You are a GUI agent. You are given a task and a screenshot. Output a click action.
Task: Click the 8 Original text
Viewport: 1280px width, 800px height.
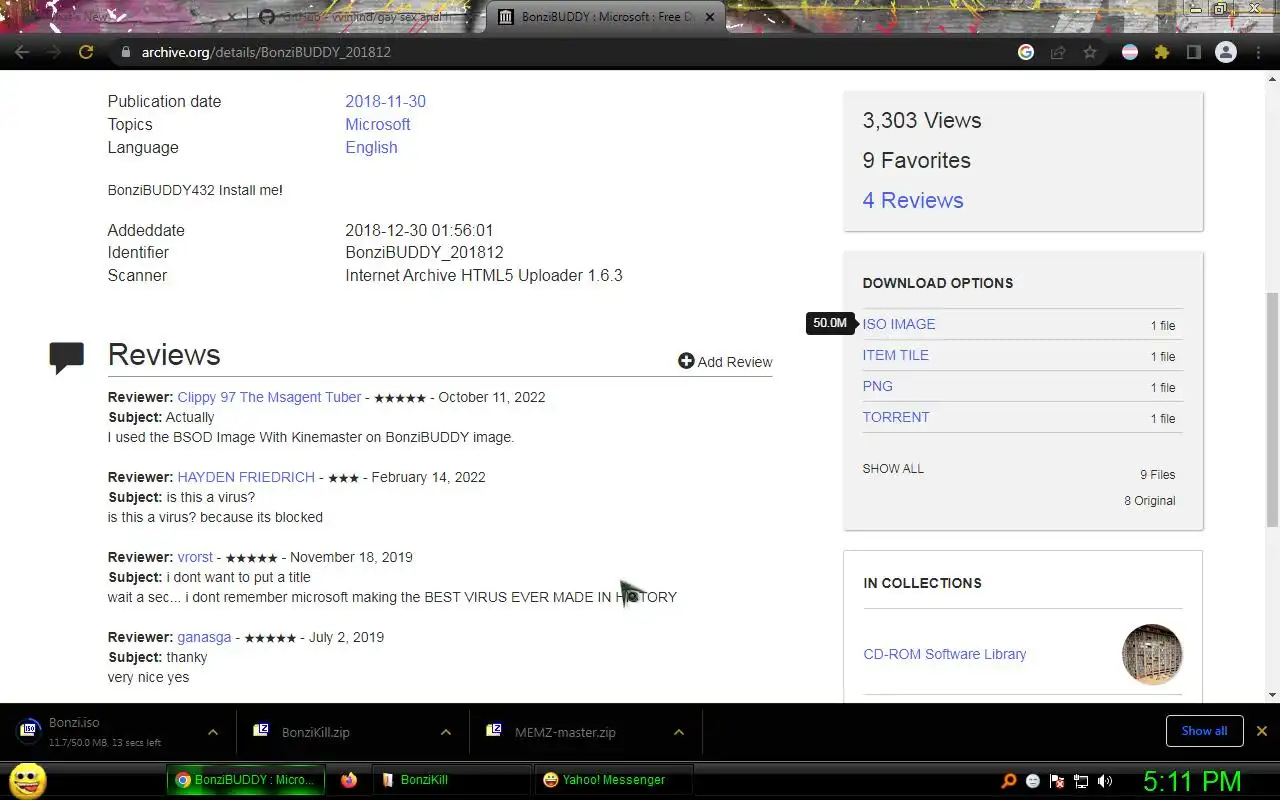[x=1150, y=501]
